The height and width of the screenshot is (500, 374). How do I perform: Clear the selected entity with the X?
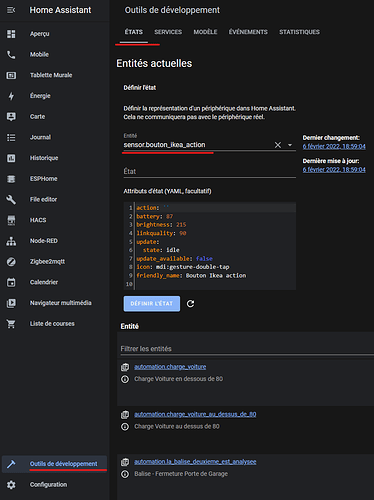click(x=278, y=145)
